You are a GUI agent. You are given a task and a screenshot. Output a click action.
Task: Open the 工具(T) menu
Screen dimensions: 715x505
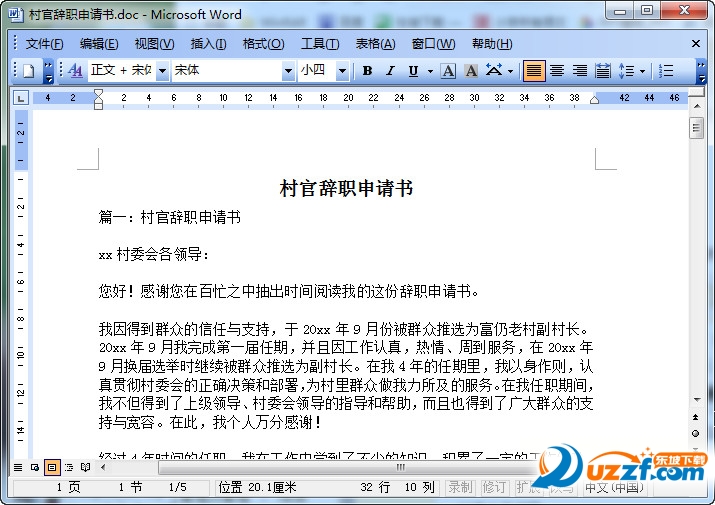(320, 44)
